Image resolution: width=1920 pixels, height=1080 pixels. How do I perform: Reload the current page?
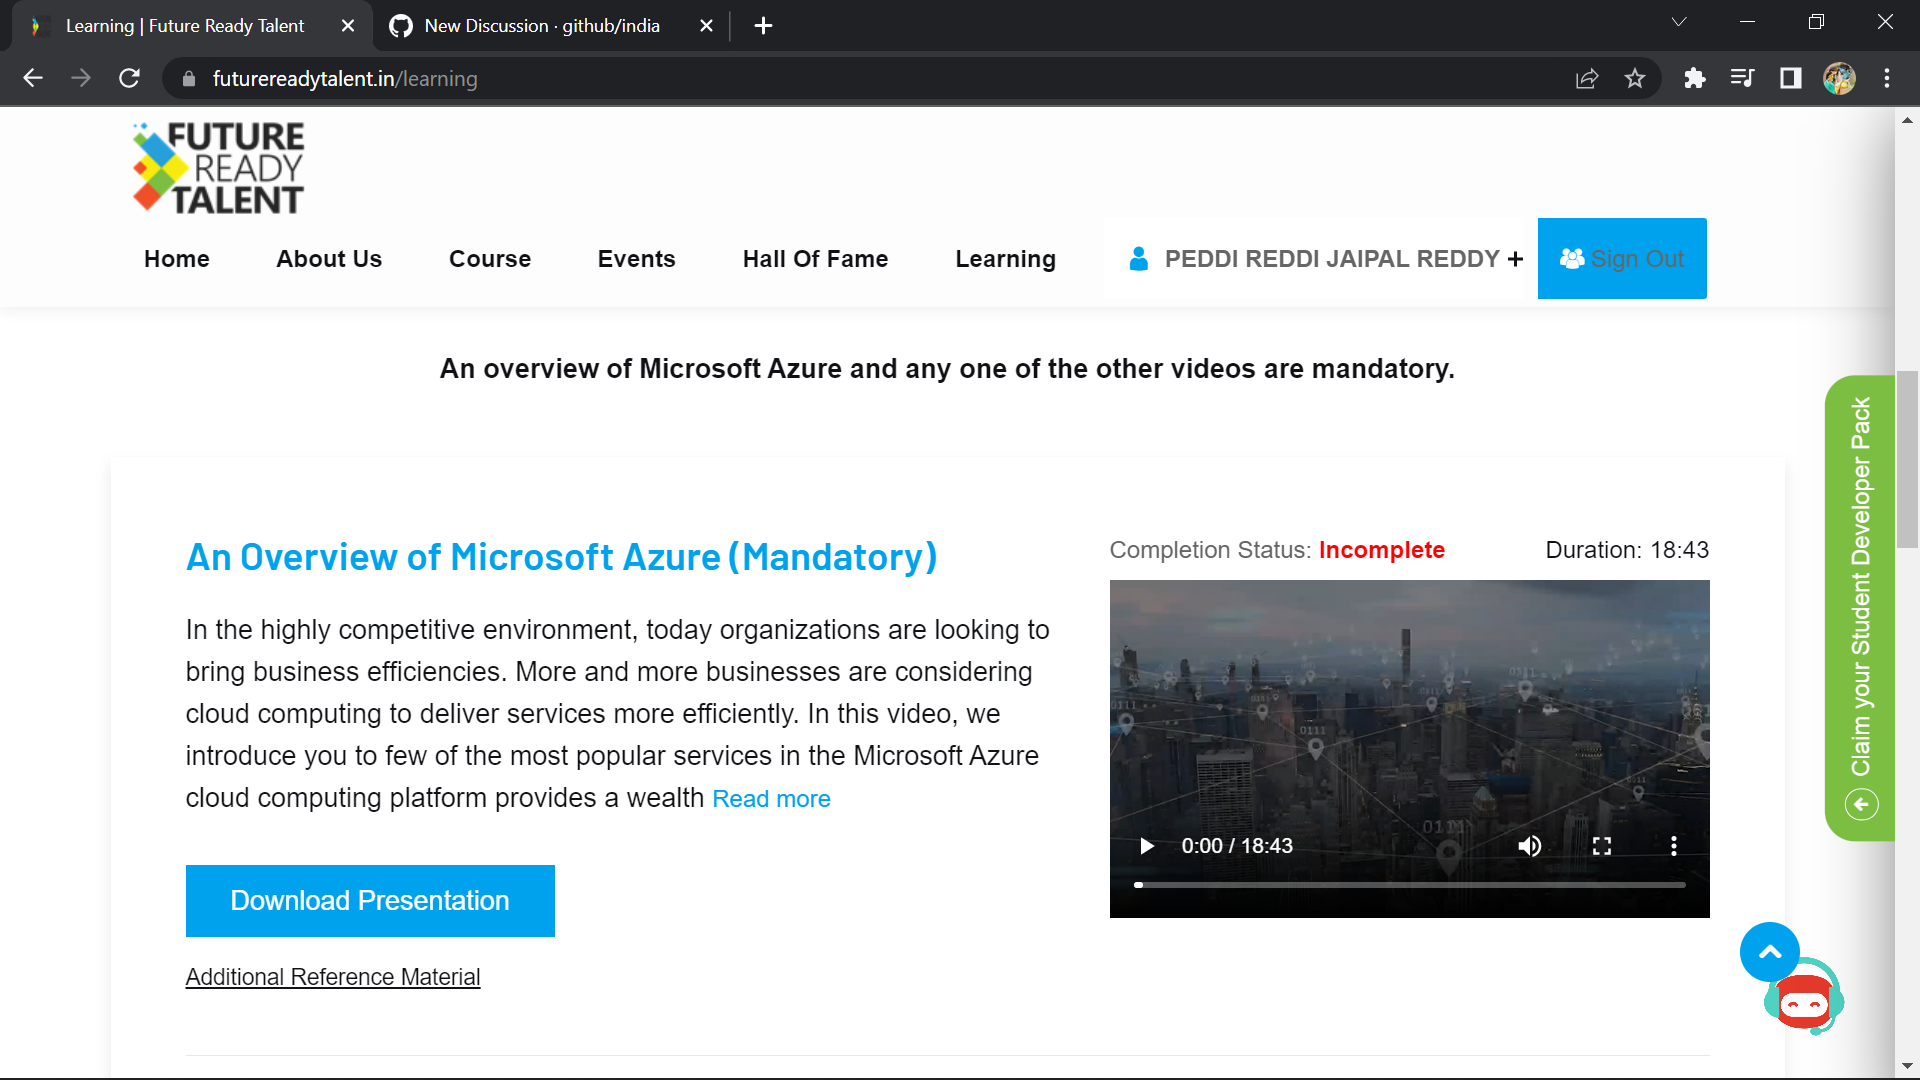129,79
